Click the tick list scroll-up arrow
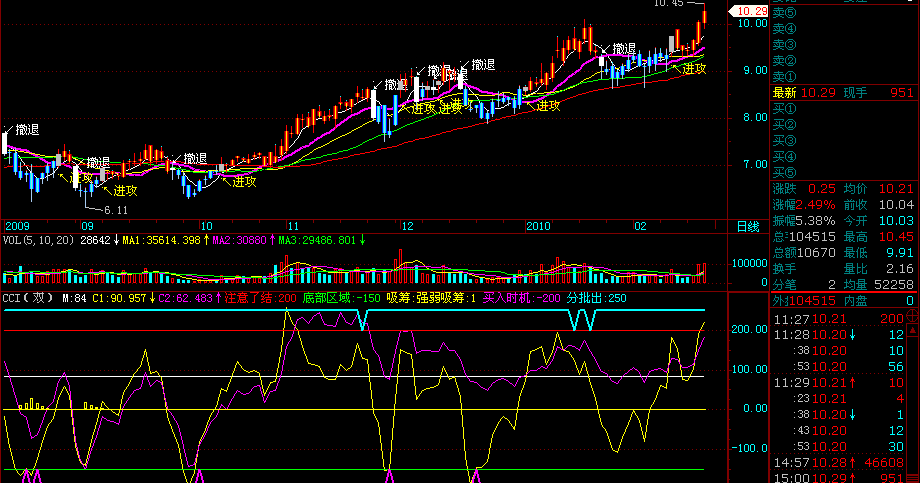 pos(913,331)
